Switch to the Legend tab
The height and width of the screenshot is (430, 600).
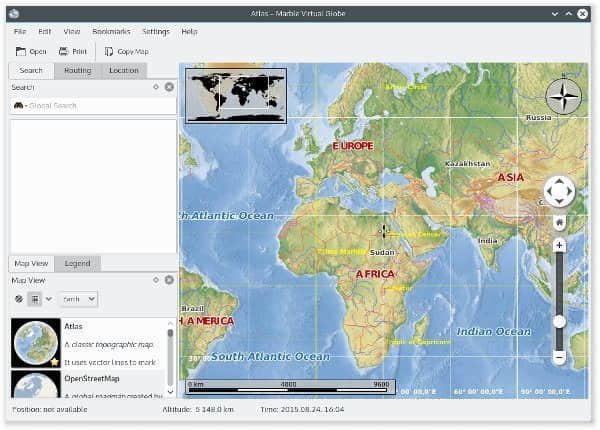point(77,263)
